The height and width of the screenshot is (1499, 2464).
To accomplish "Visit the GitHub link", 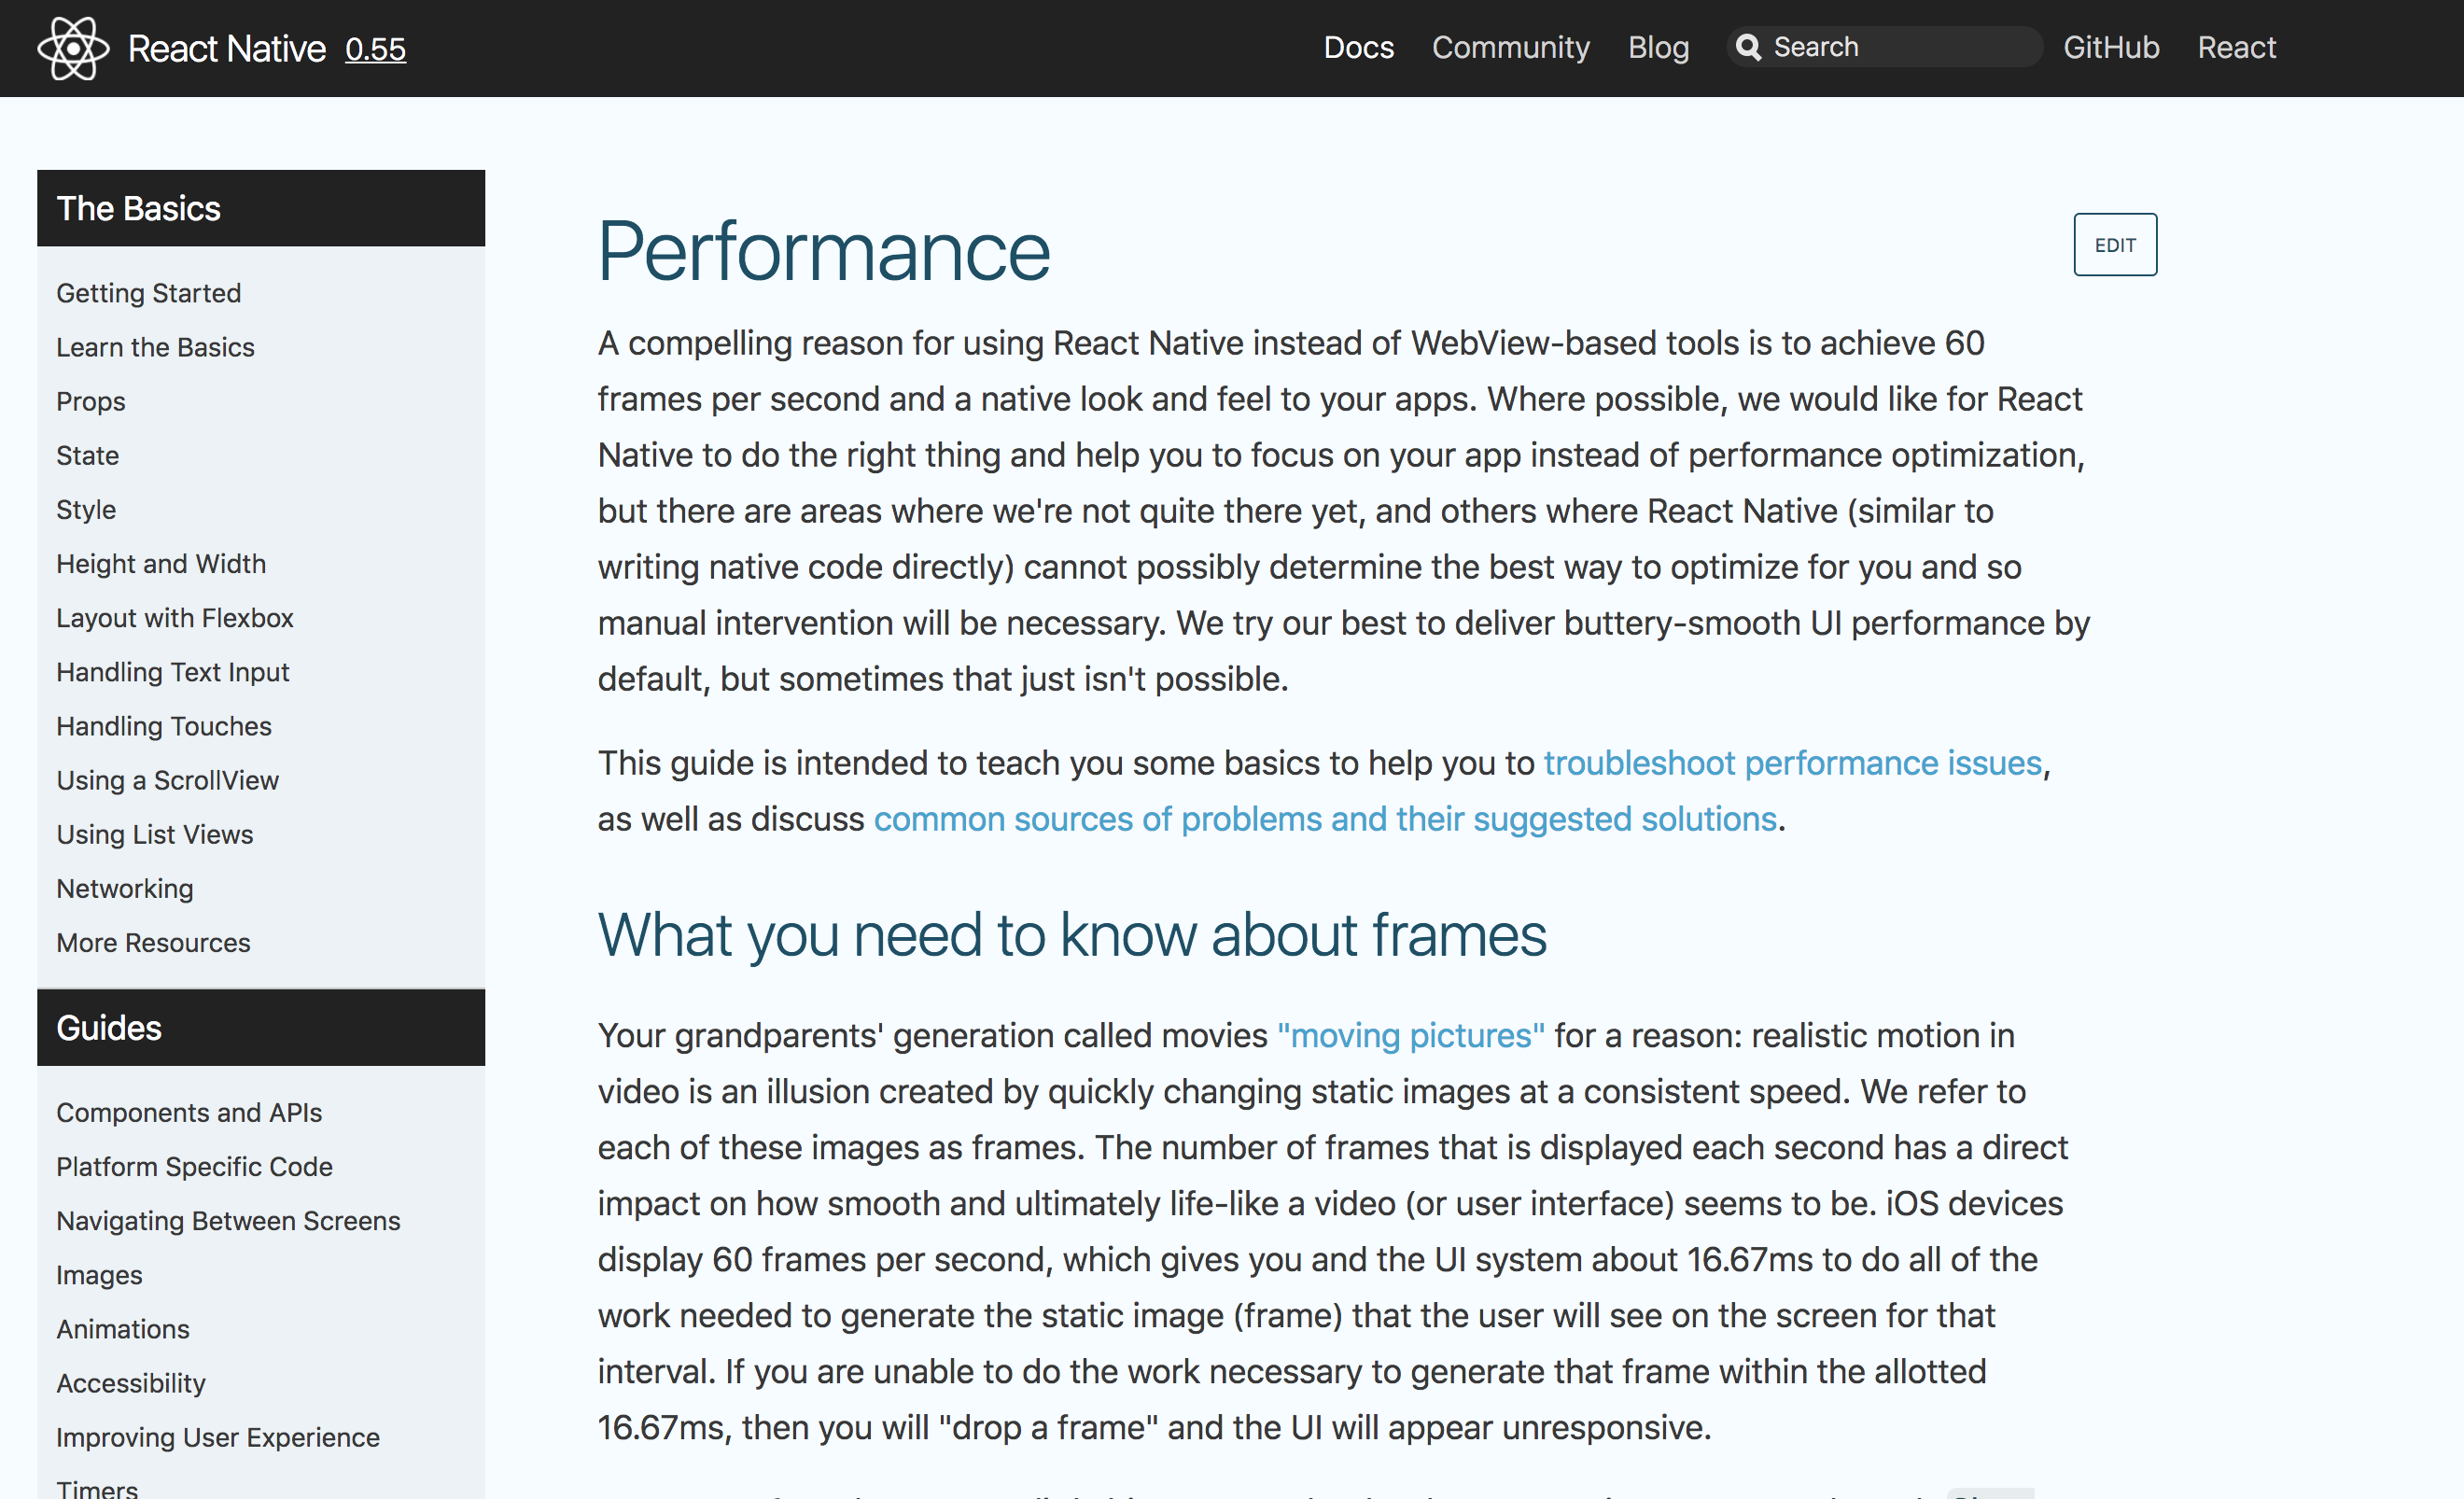I will coord(2112,47).
